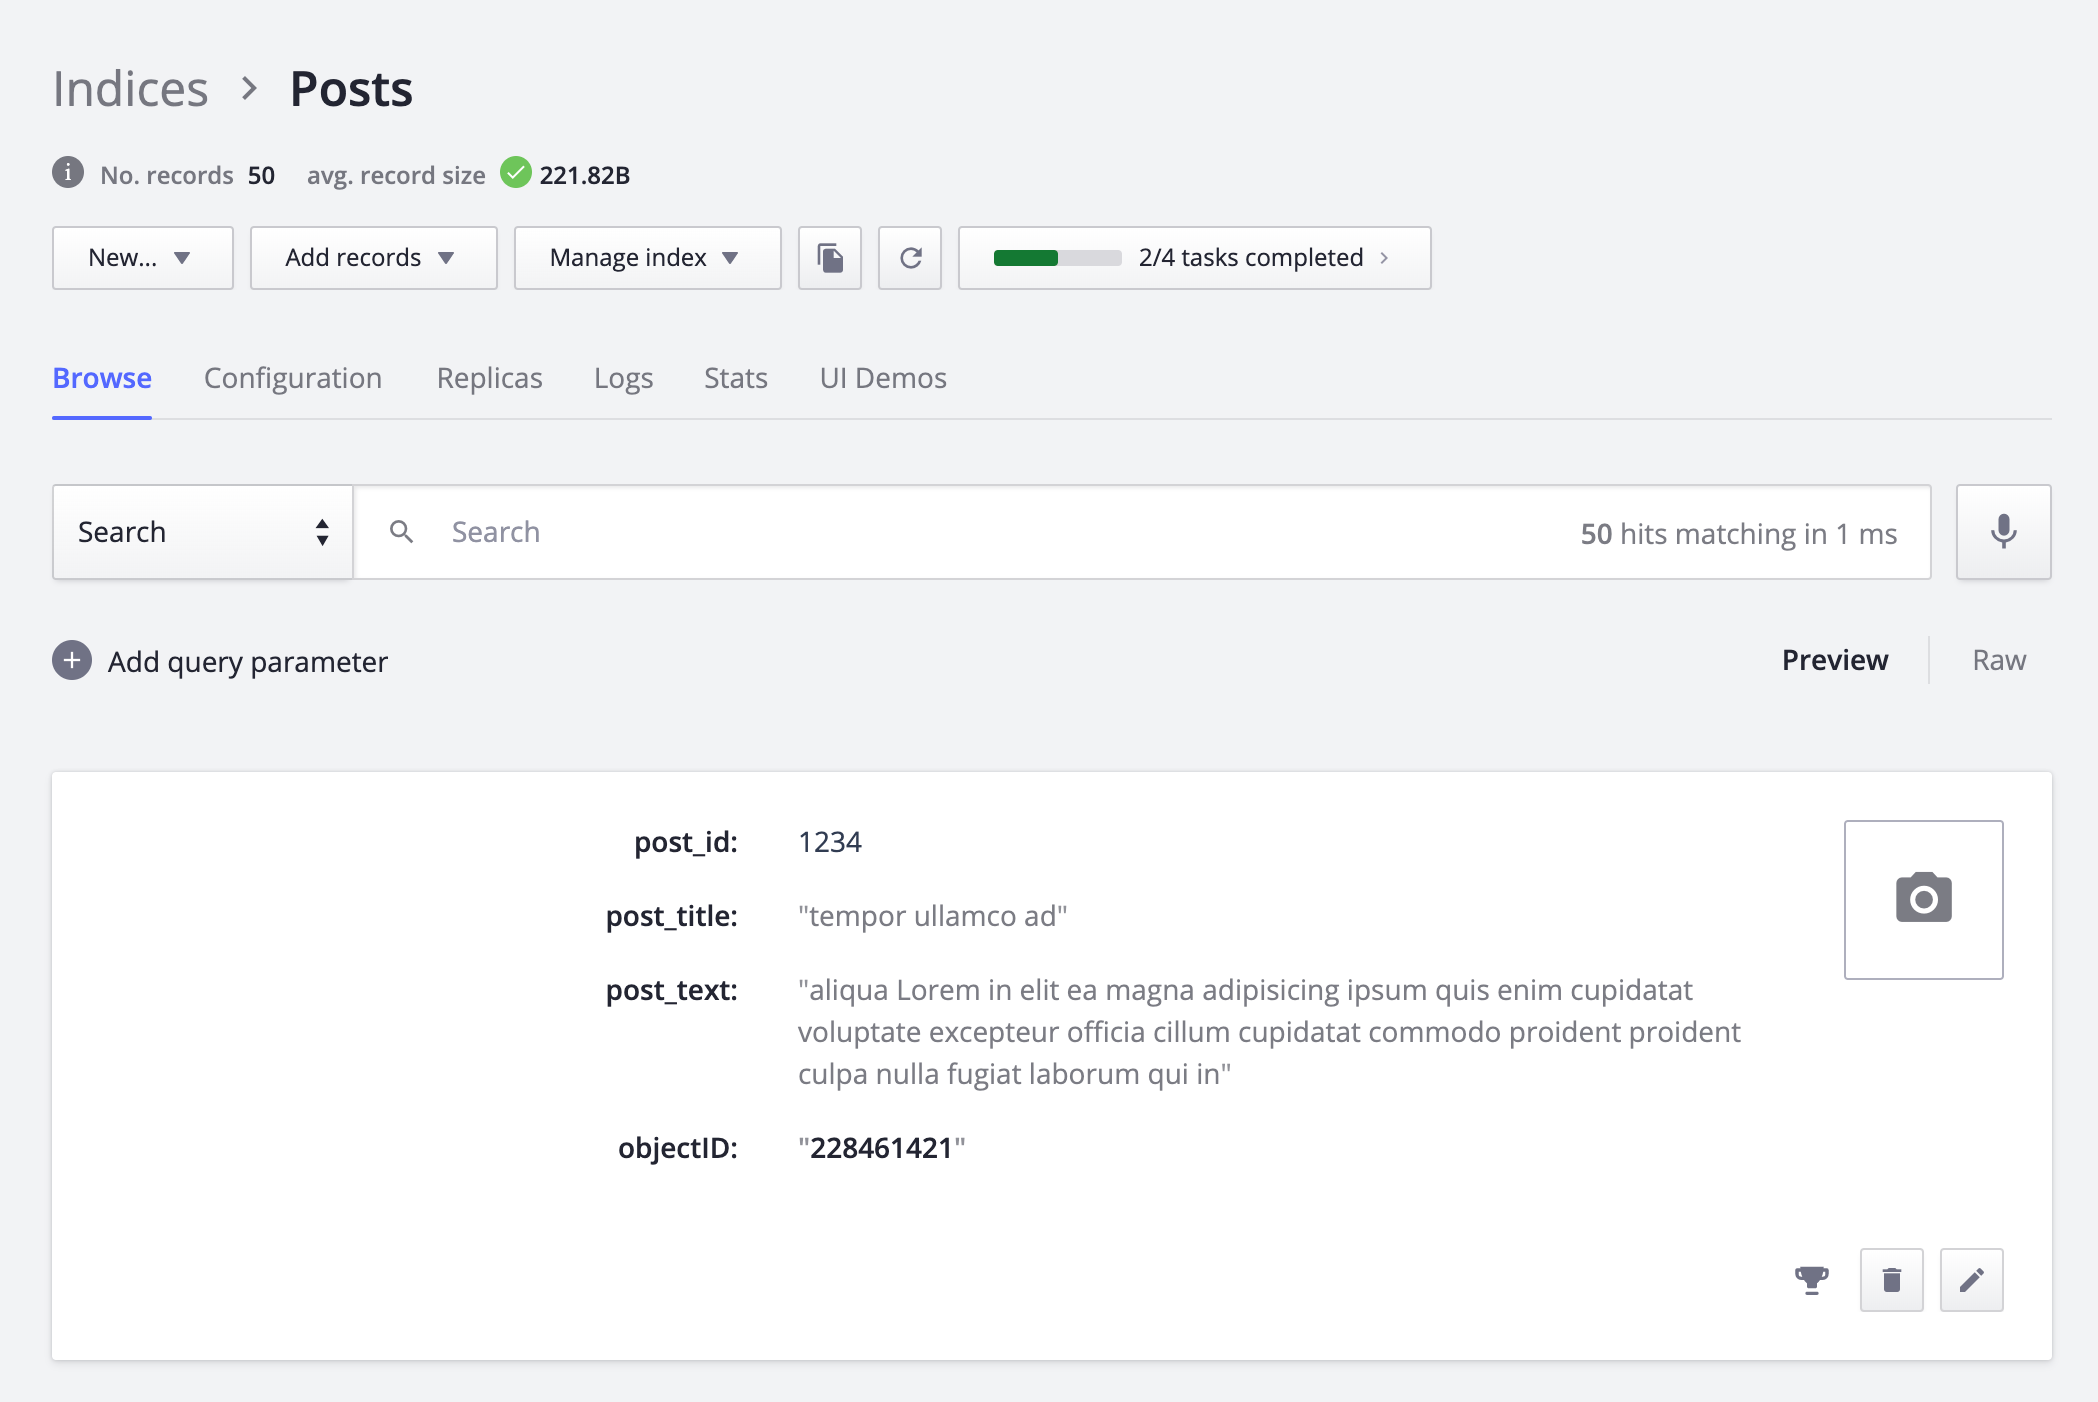Edit the record with pencil icon
This screenshot has height=1402, width=2098.
pyautogui.click(x=1971, y=1280)
